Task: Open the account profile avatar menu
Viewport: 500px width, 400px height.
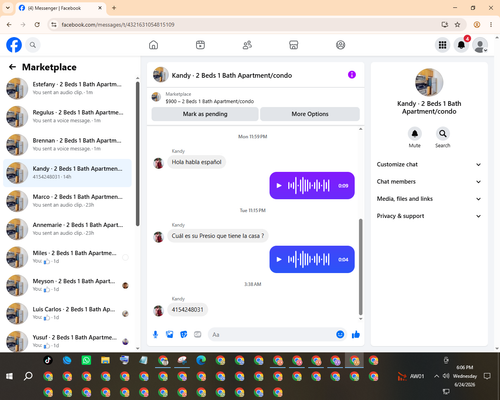Action: pyautogui.click(x=480, y=45)
